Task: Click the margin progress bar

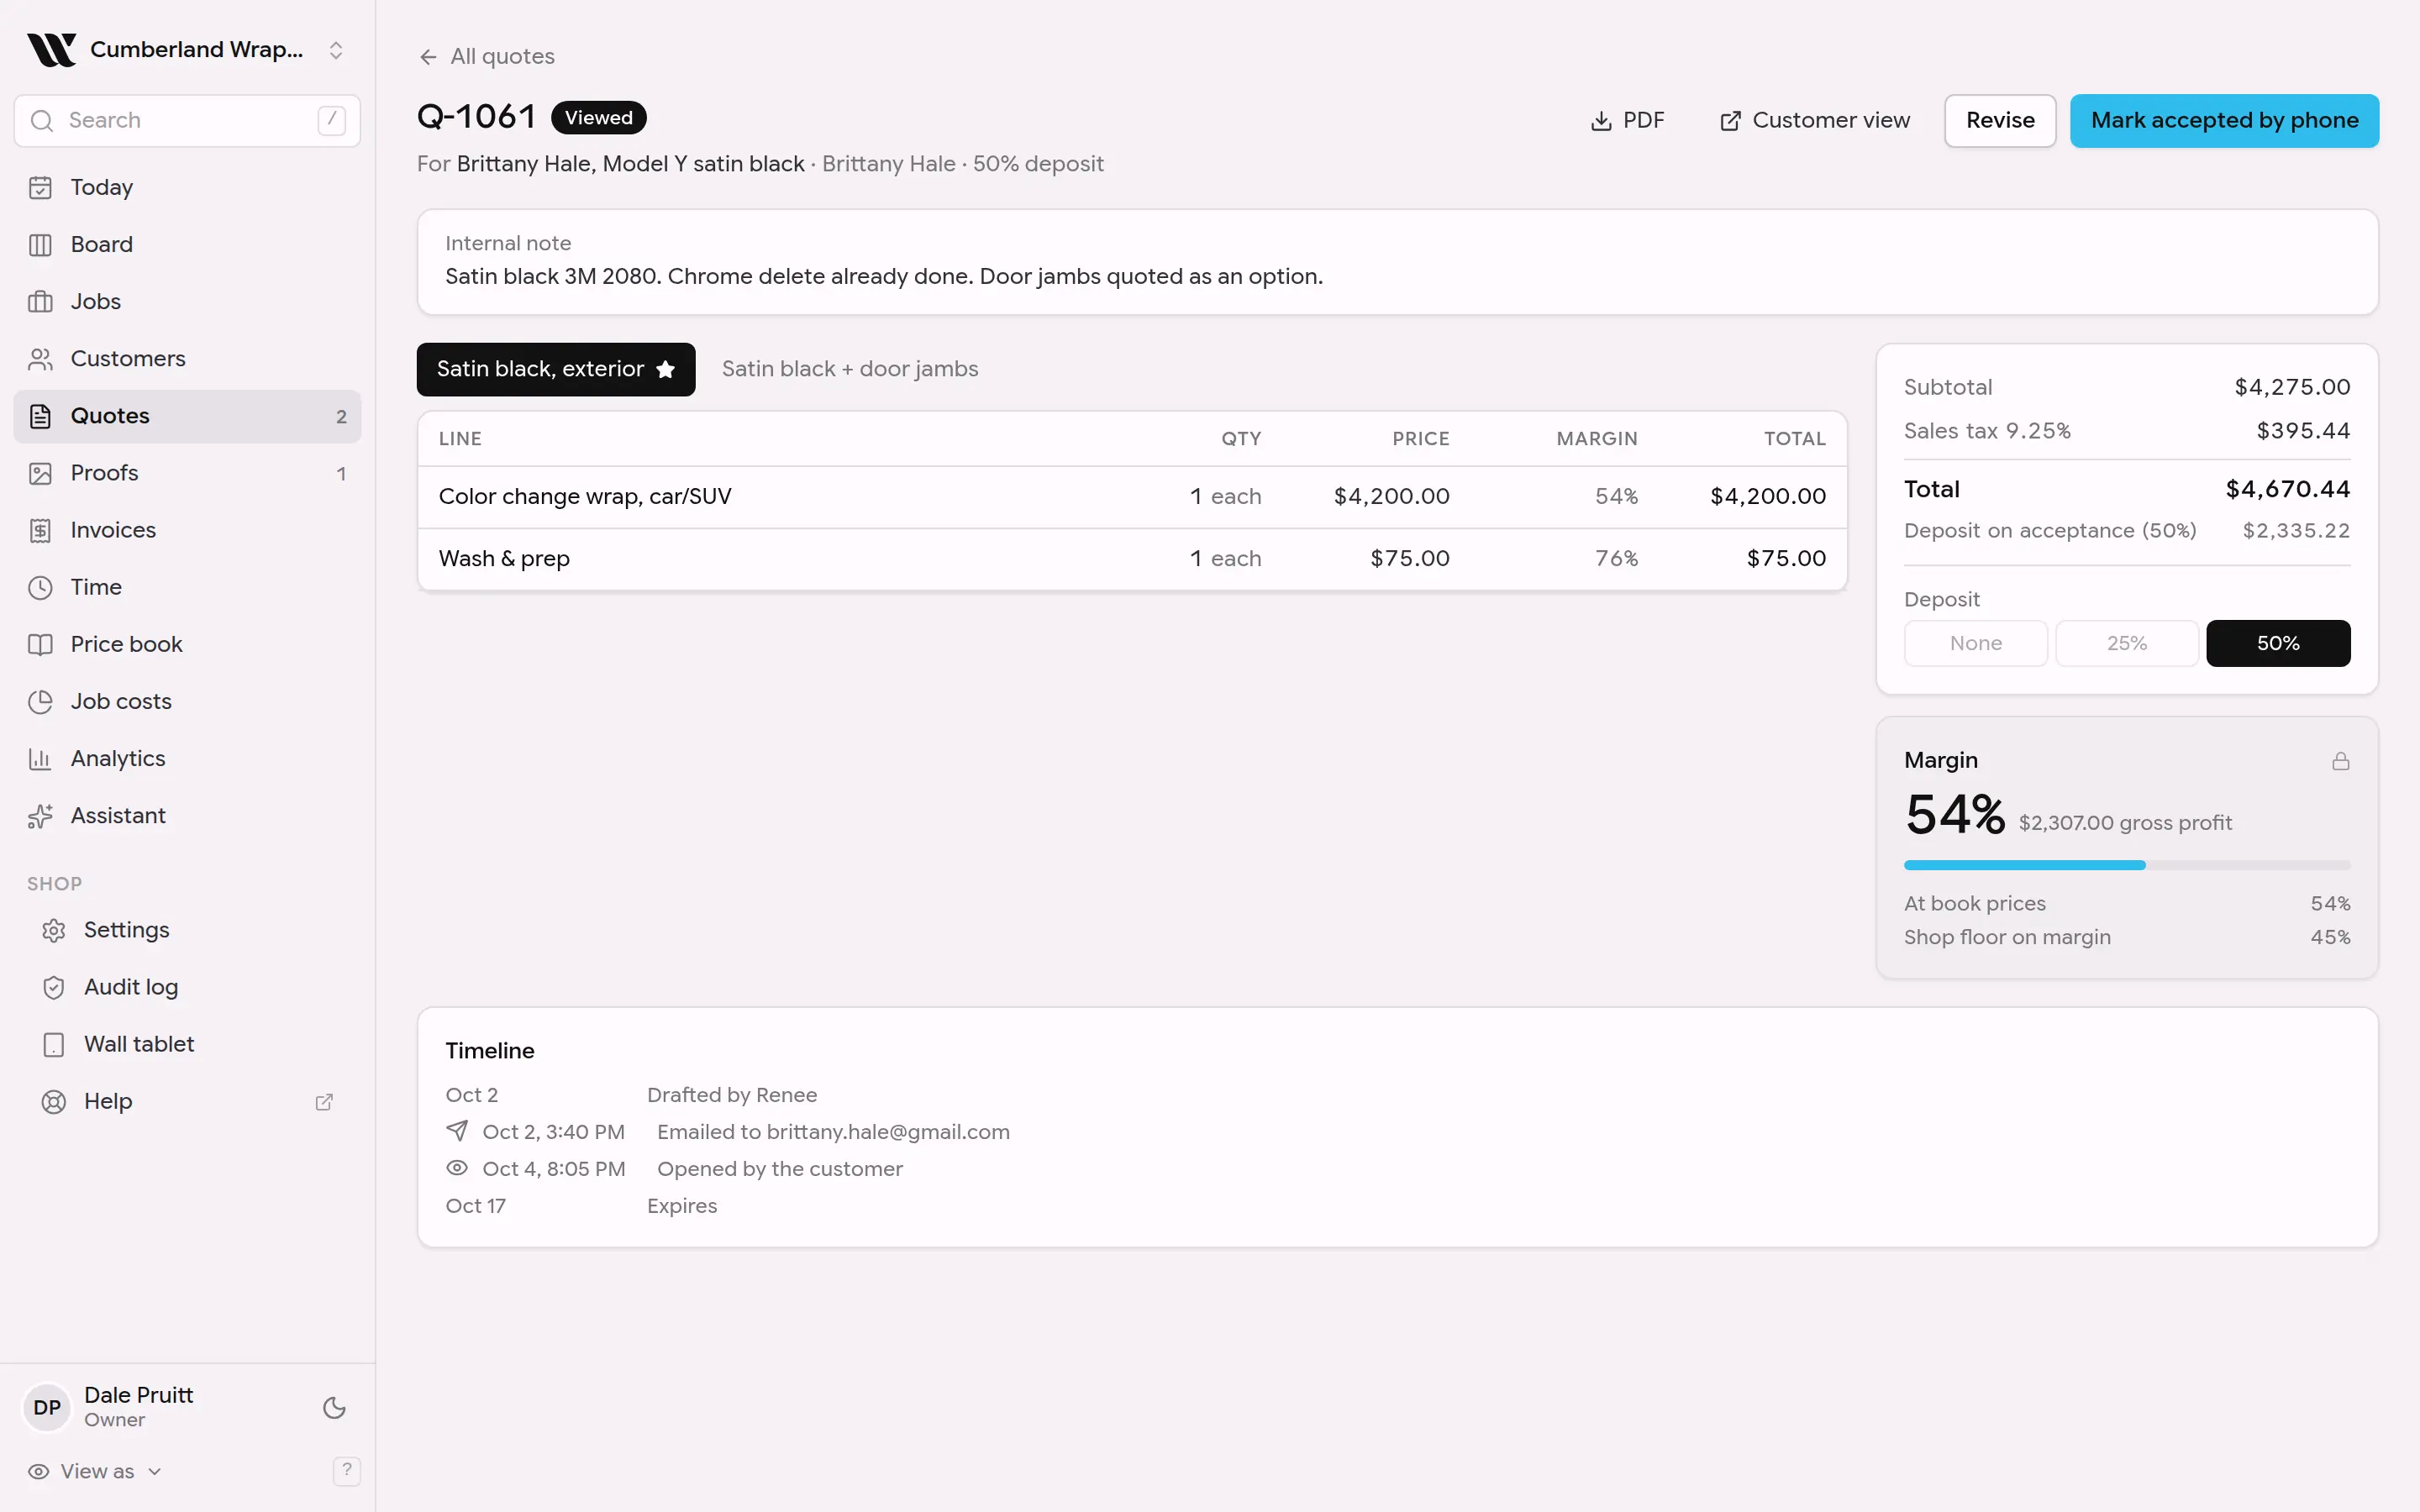Action: tap(2126, 865)
